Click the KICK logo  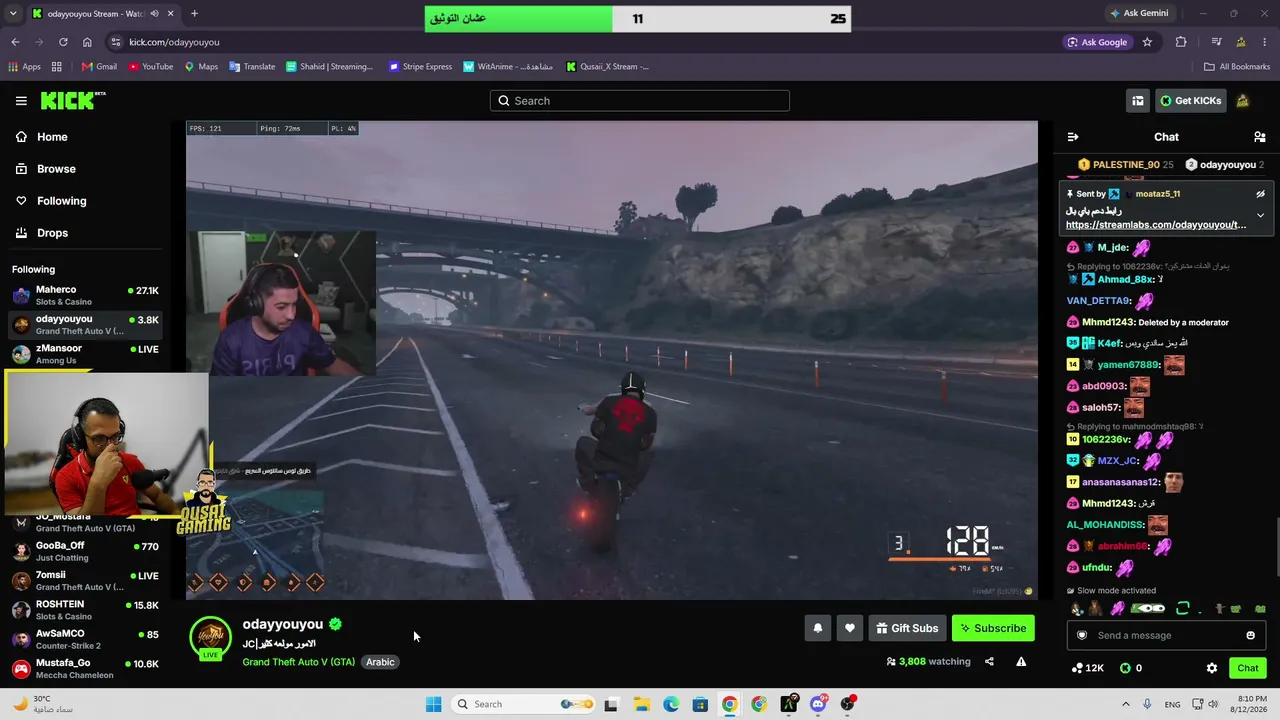[73, 100]
